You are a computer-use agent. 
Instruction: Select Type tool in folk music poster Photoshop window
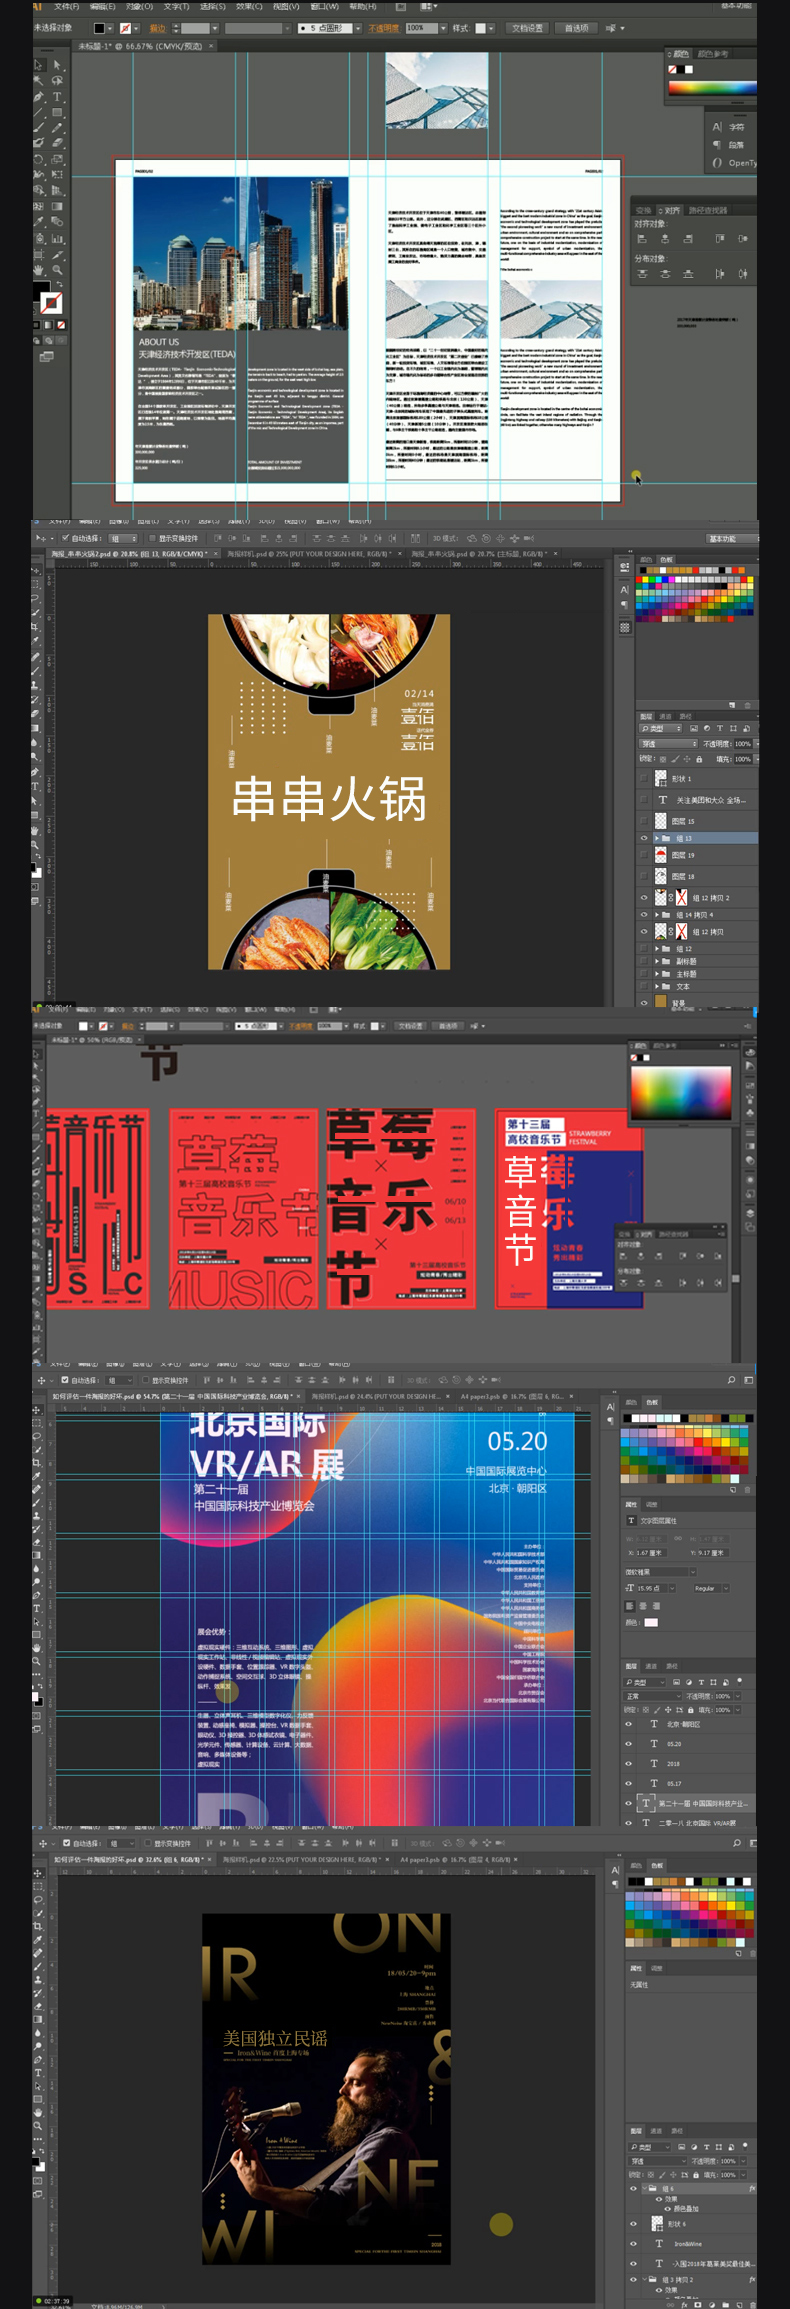pos(37,2072)
